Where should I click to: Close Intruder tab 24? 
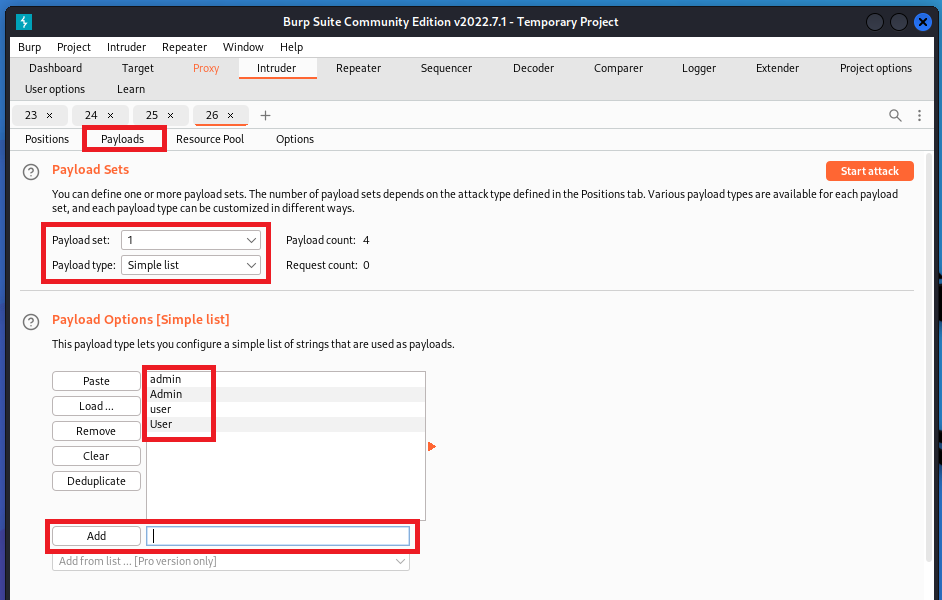pos(110,115)
